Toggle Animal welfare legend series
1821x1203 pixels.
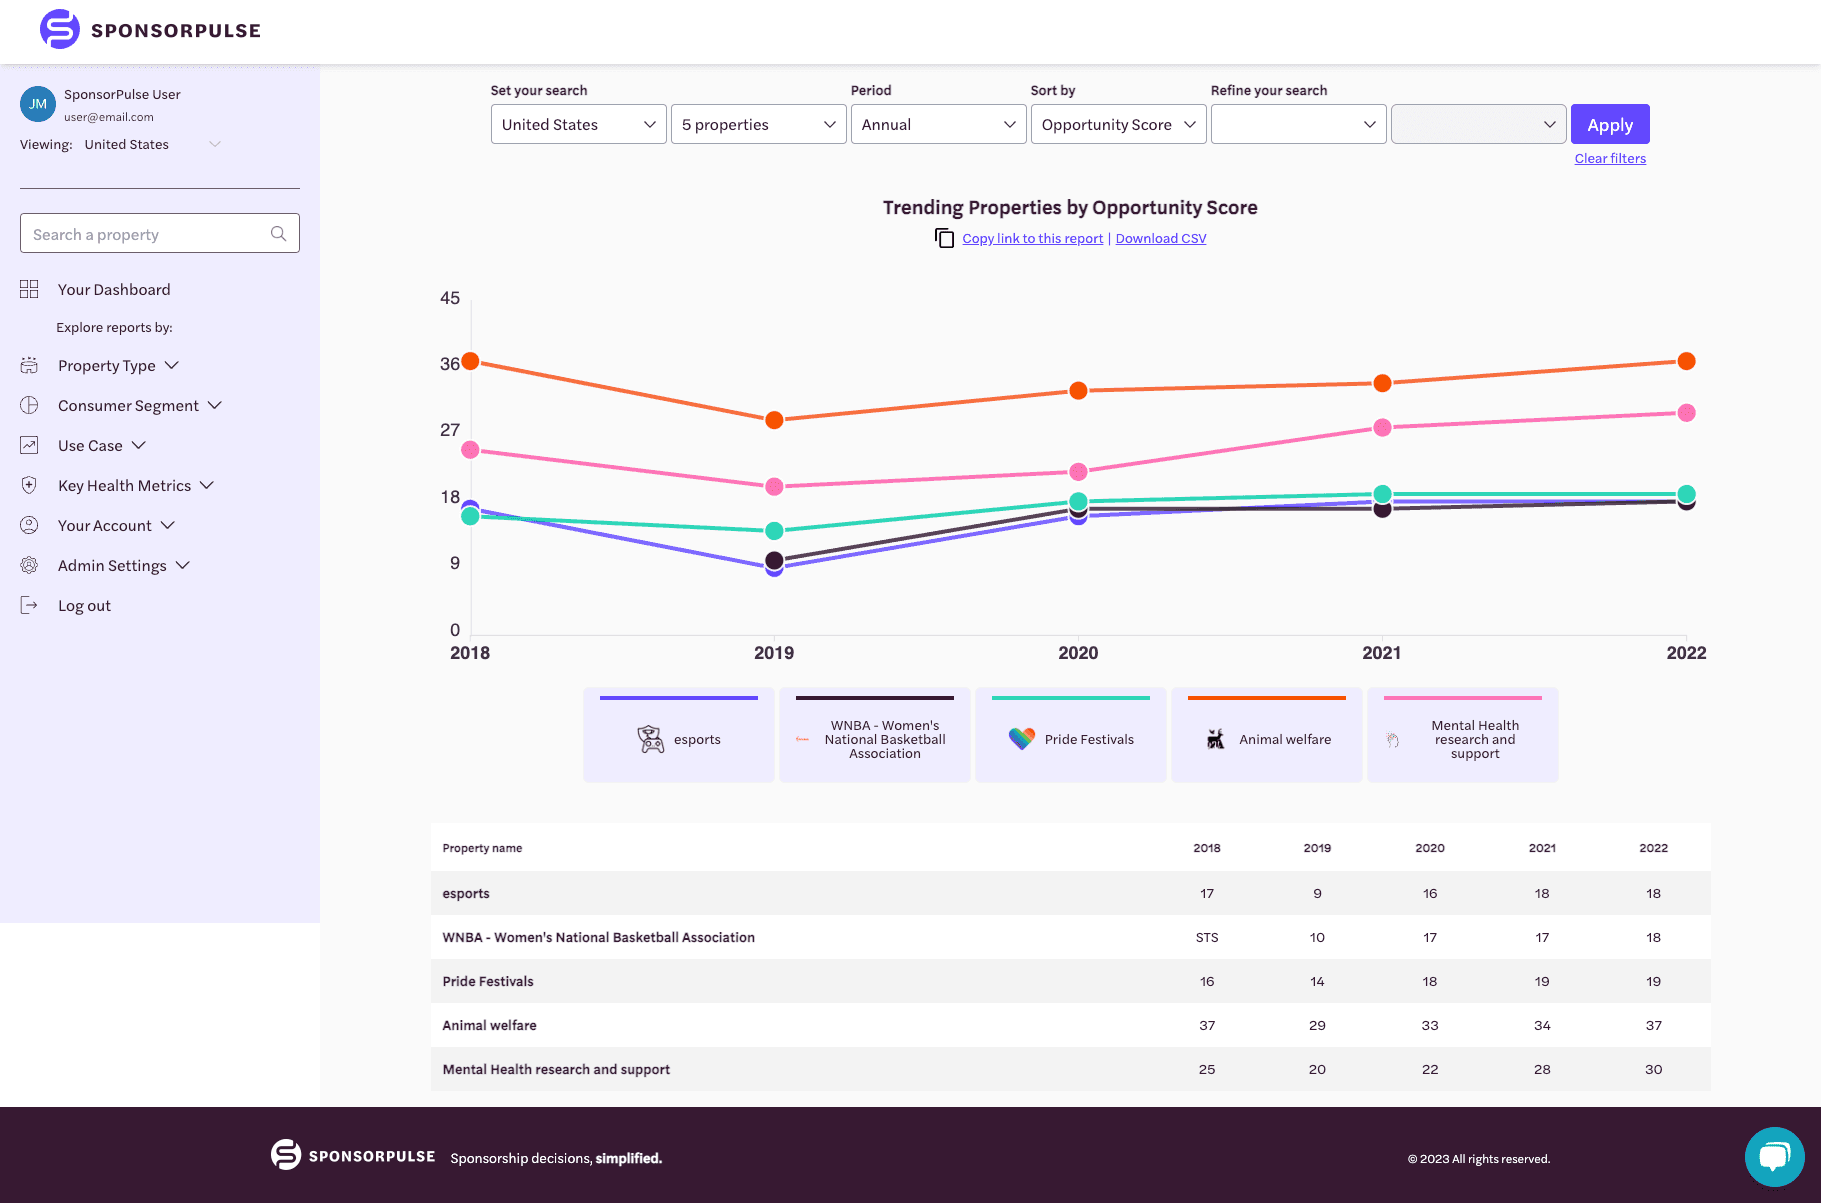point(1266,735)
